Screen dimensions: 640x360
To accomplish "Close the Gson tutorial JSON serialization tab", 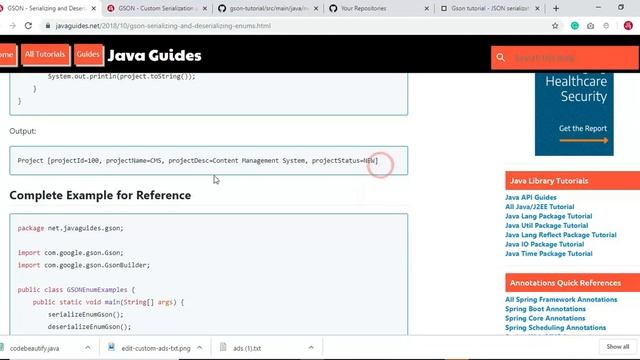I will point(538,8).
